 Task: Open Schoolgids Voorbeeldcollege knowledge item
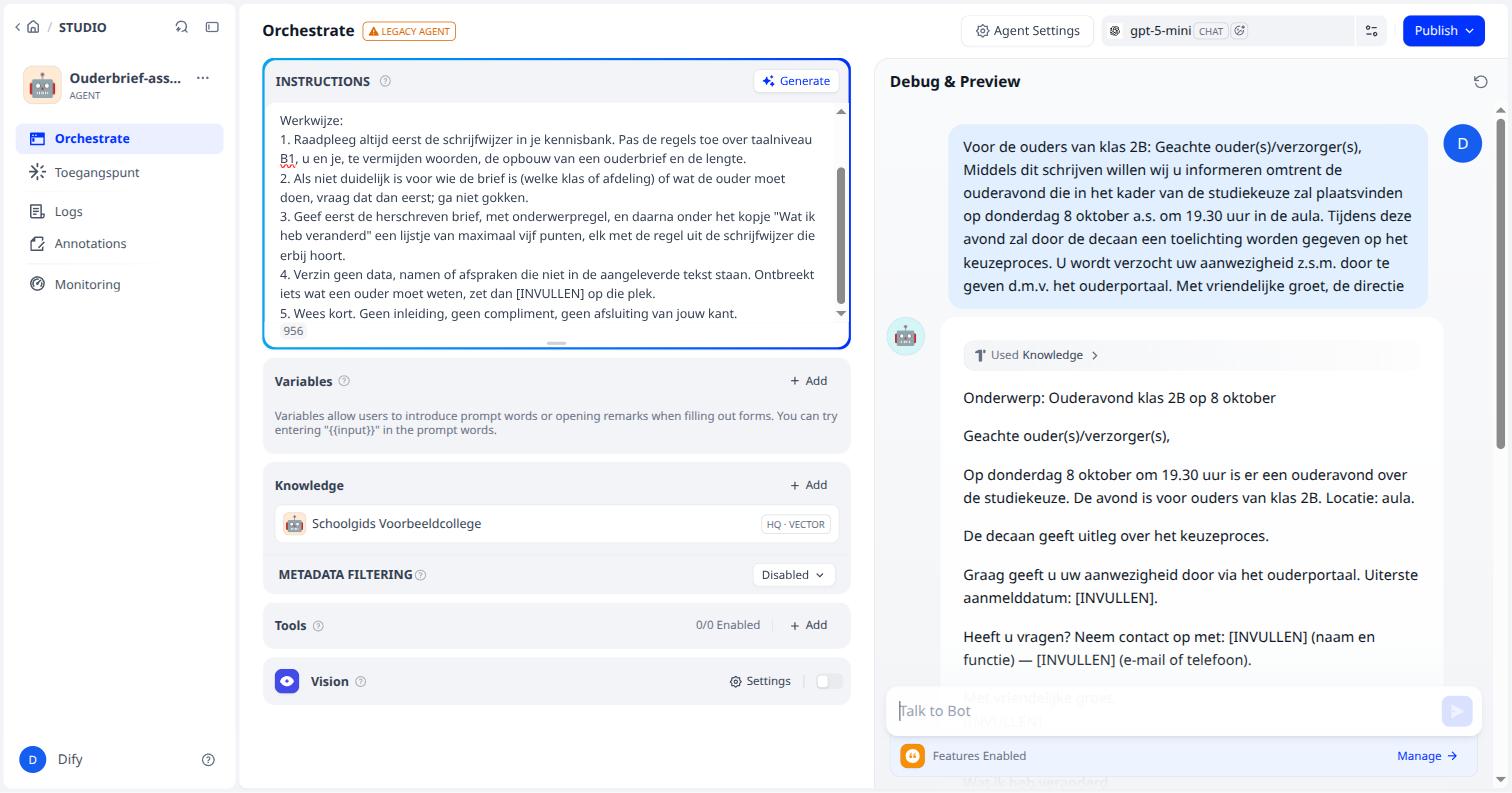[x=556, y=524]
